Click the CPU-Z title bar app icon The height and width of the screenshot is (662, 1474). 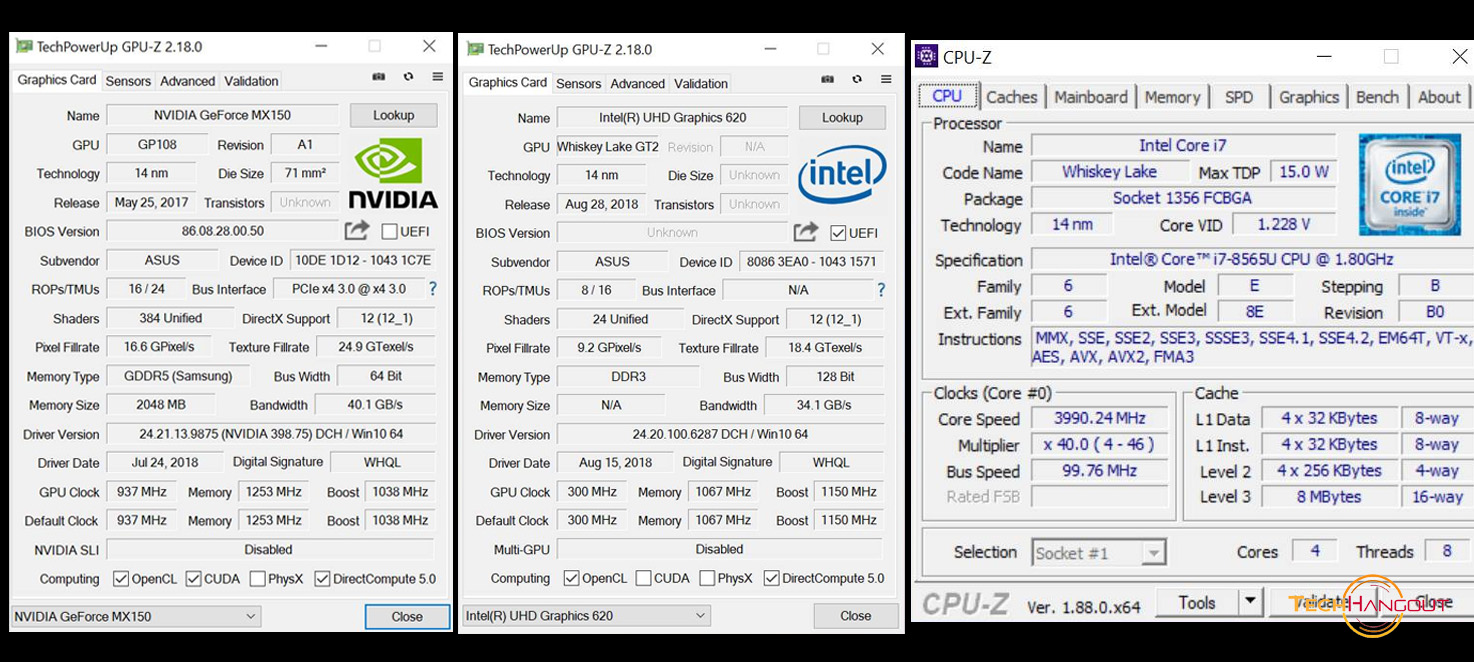click(x=927, y=57)
